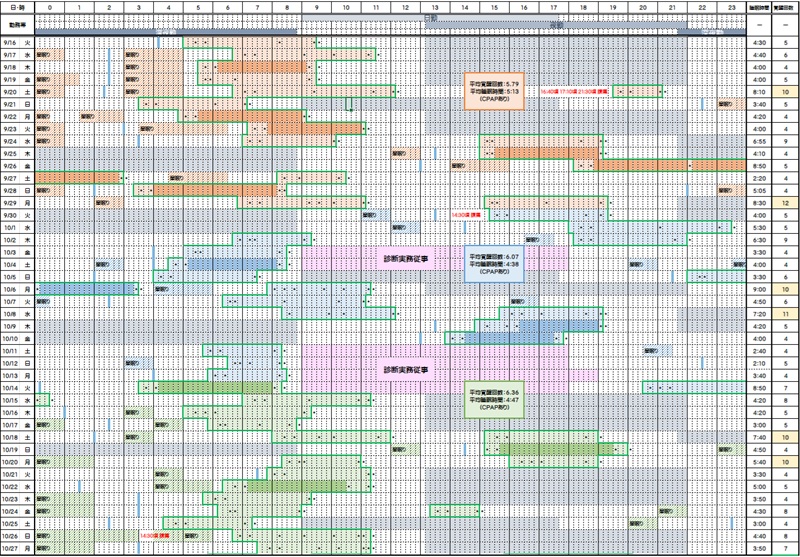This screenshot has width=800, height=557.
Task: Select the 覚醒回数 column header
Action: pyautogui.click(x=787, y=7)
